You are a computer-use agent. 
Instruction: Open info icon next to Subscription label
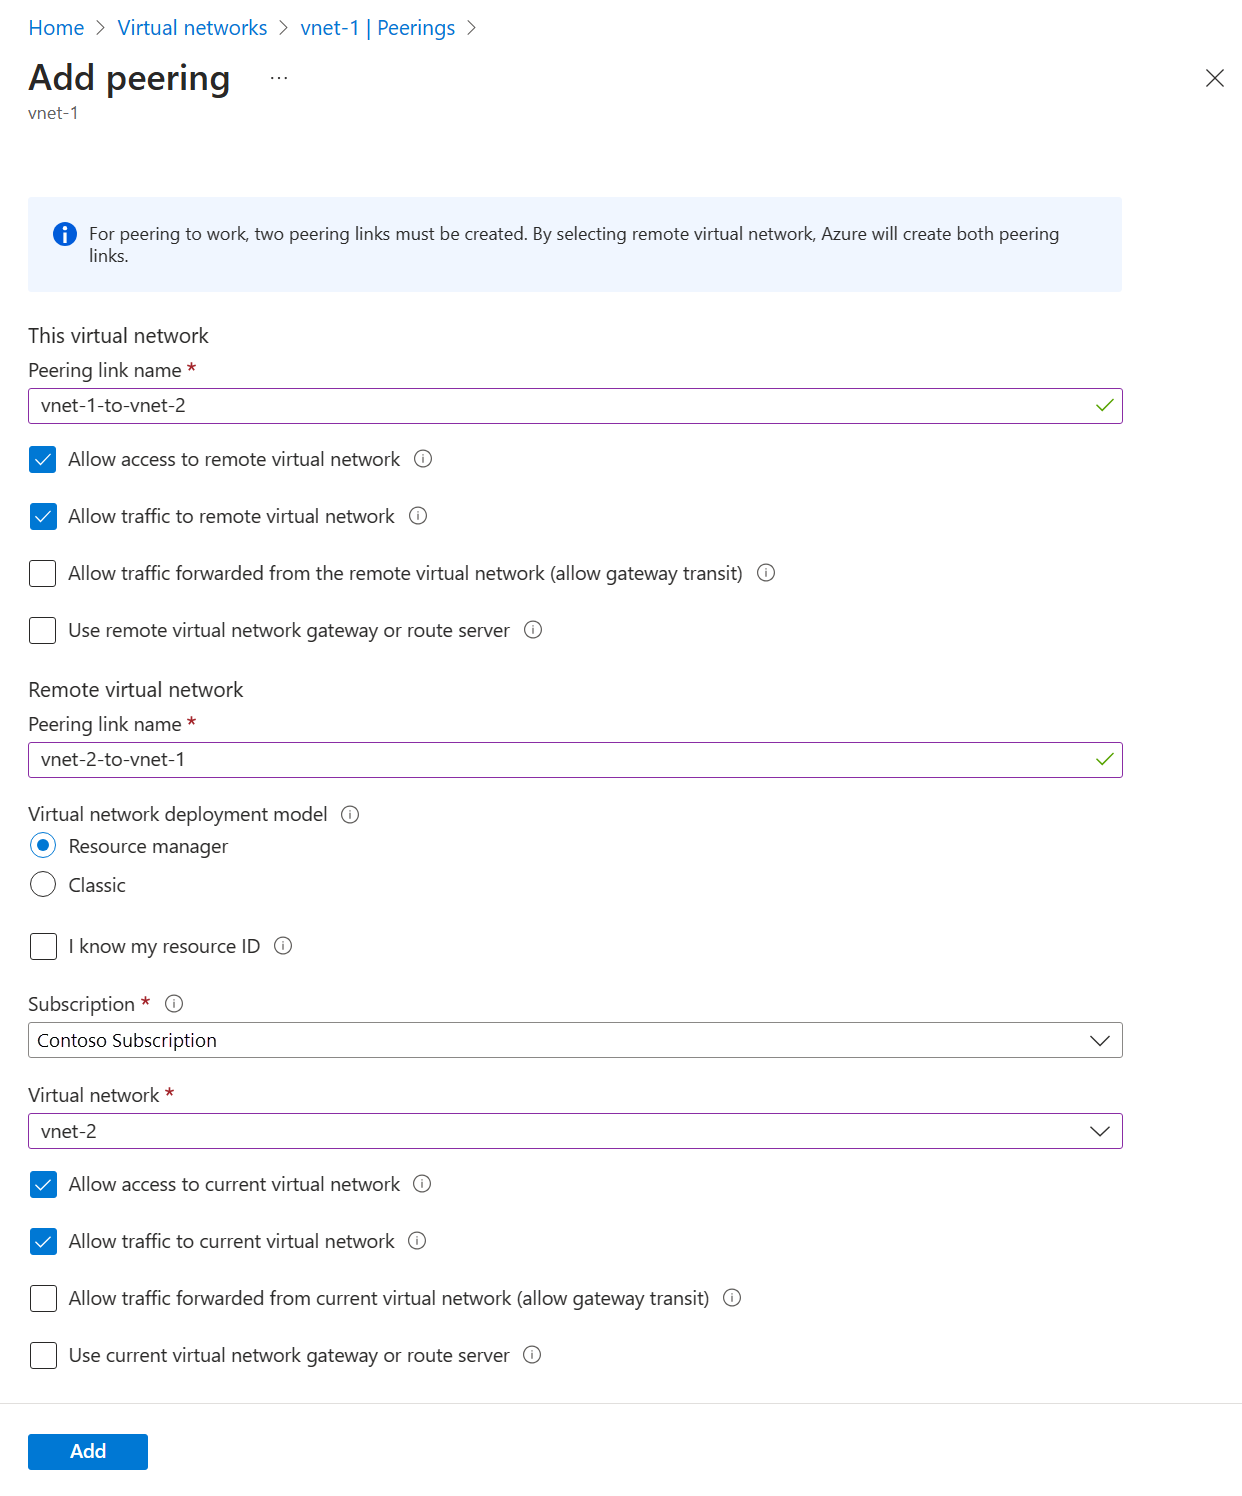coord(174,1003)
